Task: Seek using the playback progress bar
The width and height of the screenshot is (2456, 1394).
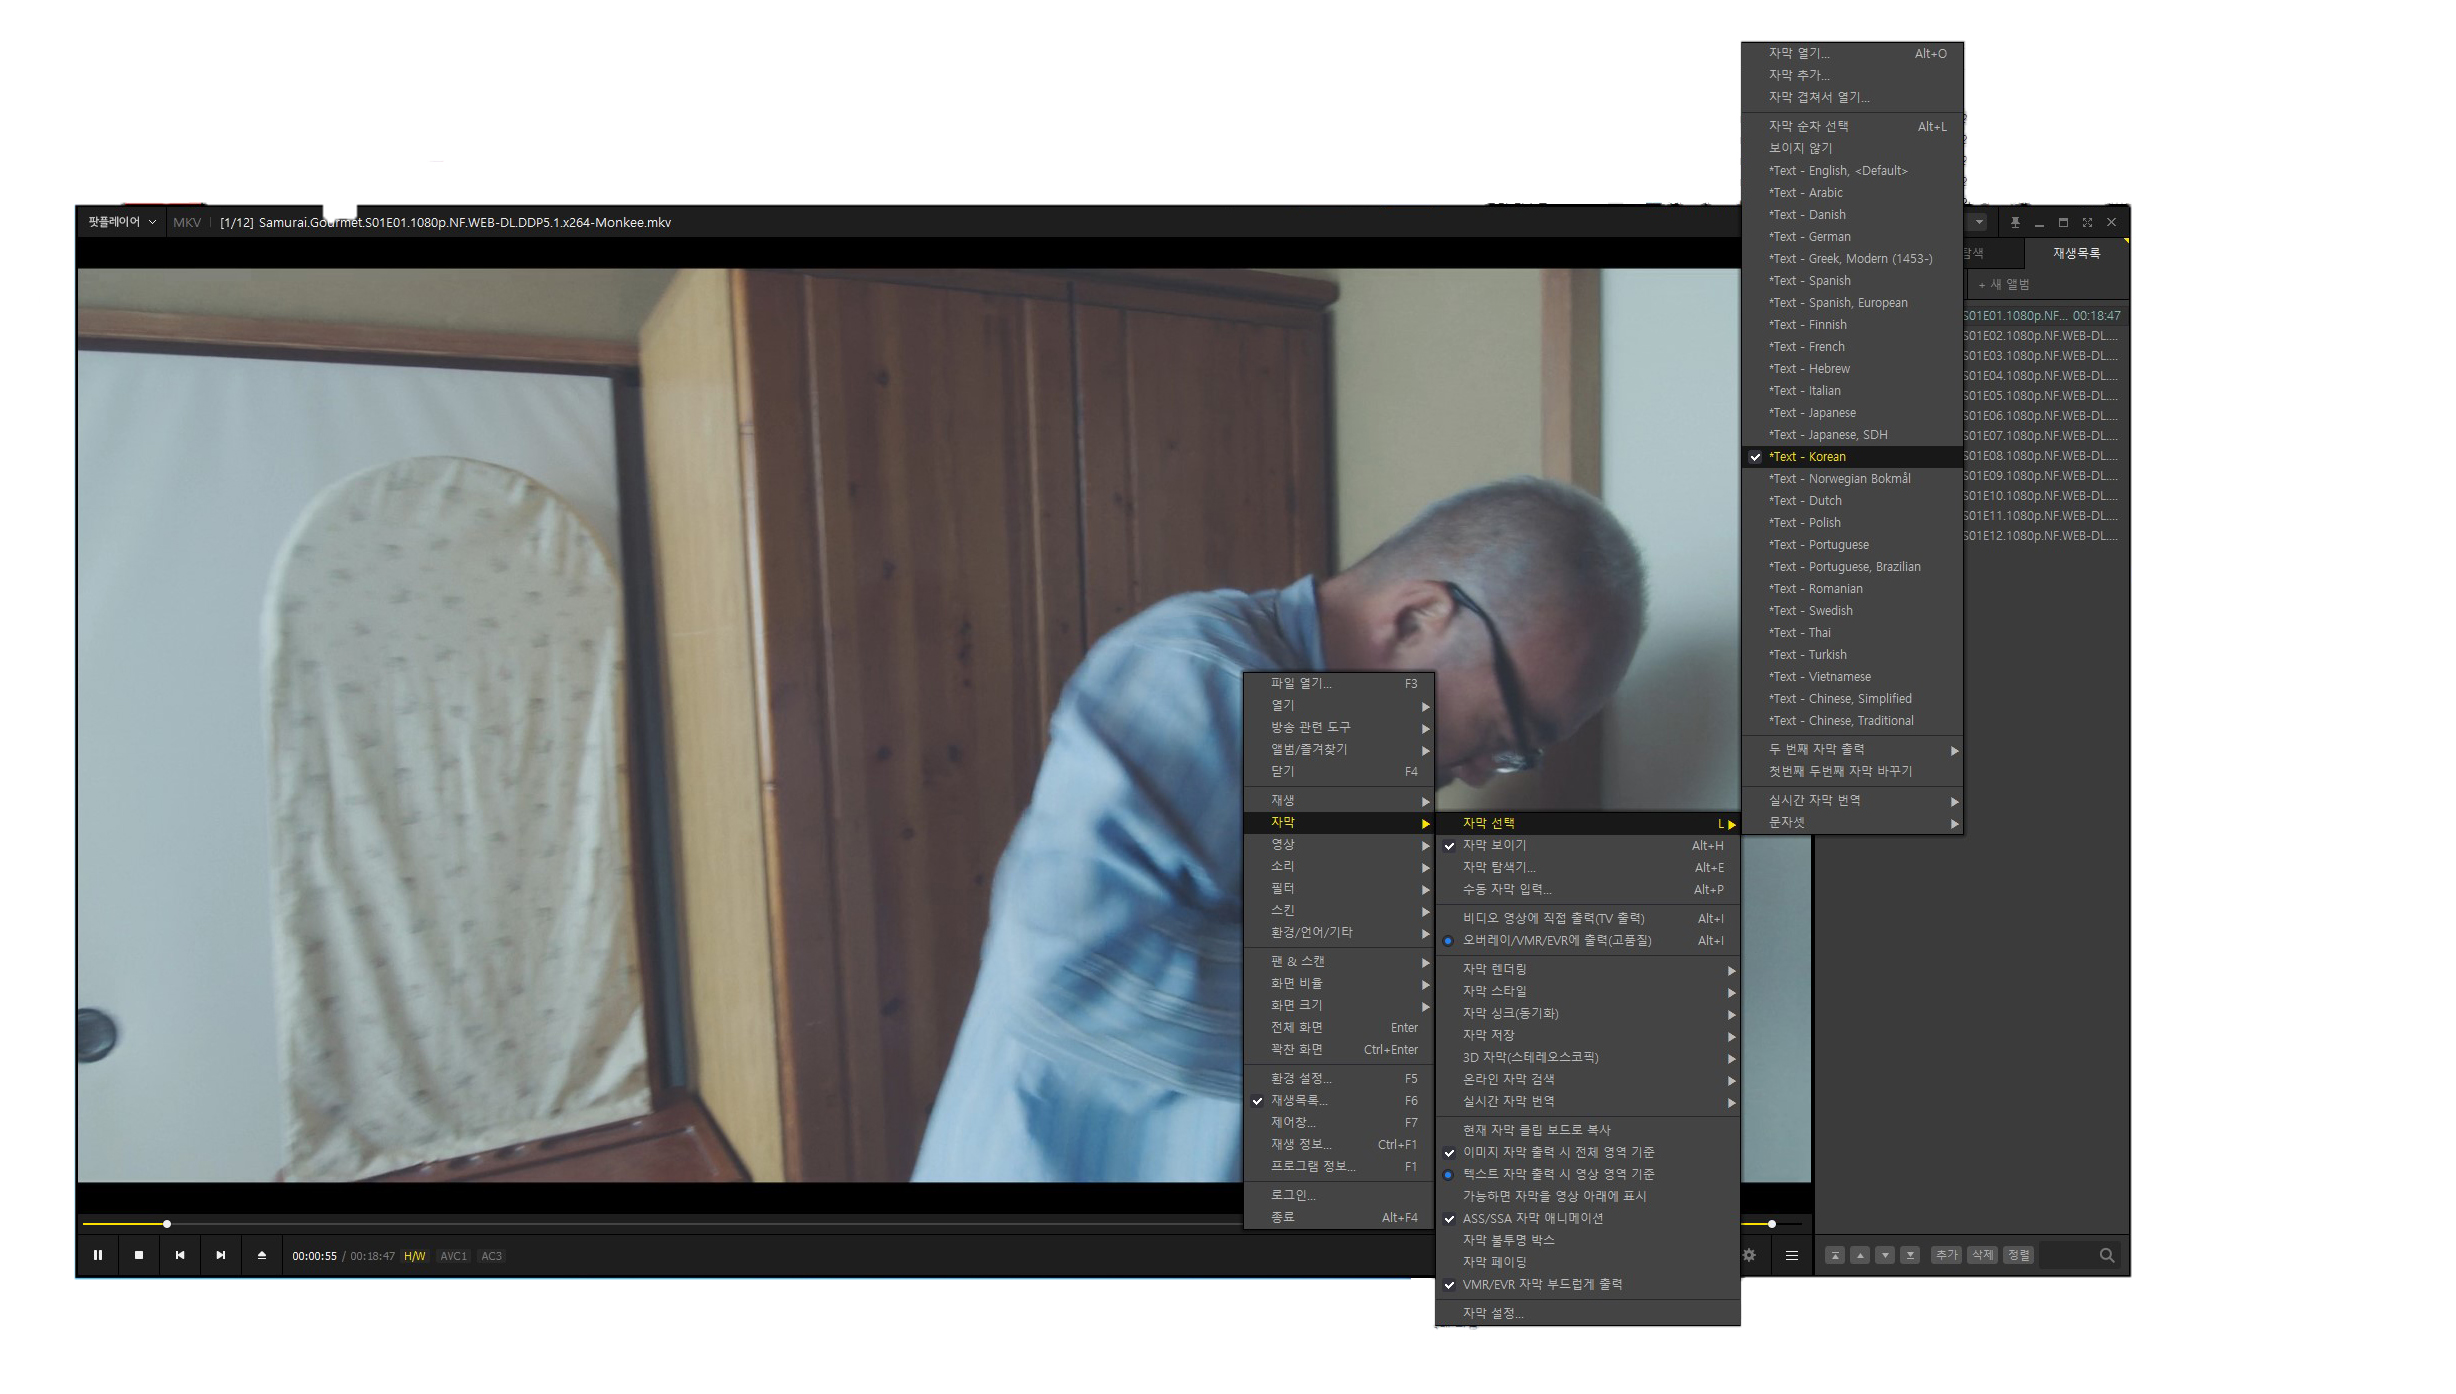Action: [x=660, y=1224]
